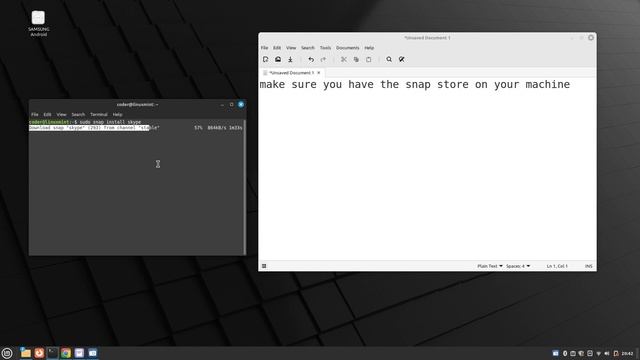Open Find with magnifier icon
Image resolution: width=640 pixels, height=360 pixels.
(389, 60)
